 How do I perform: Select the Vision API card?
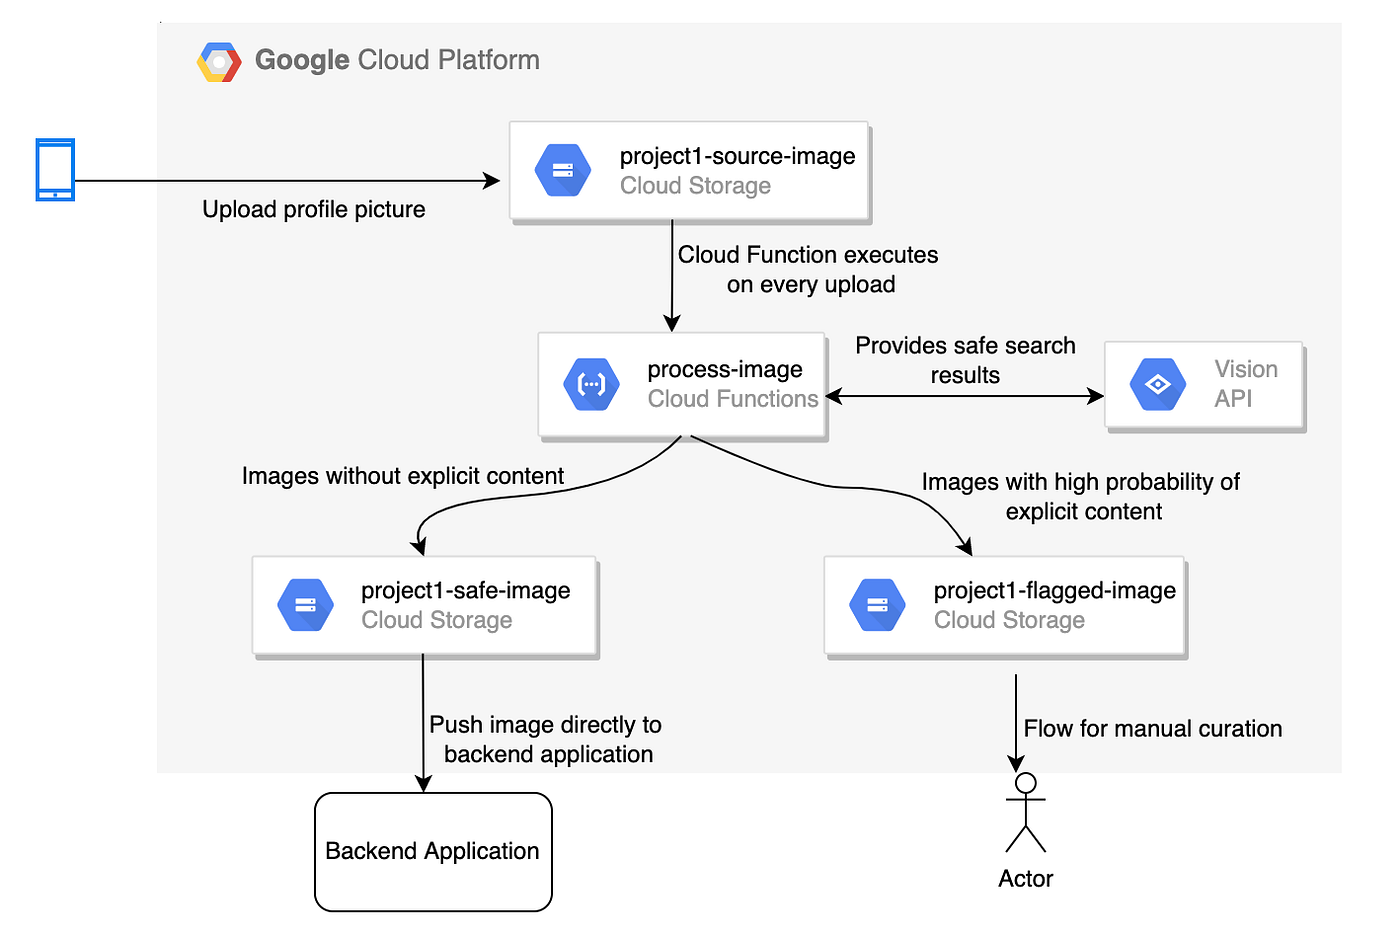(1204, 386)
